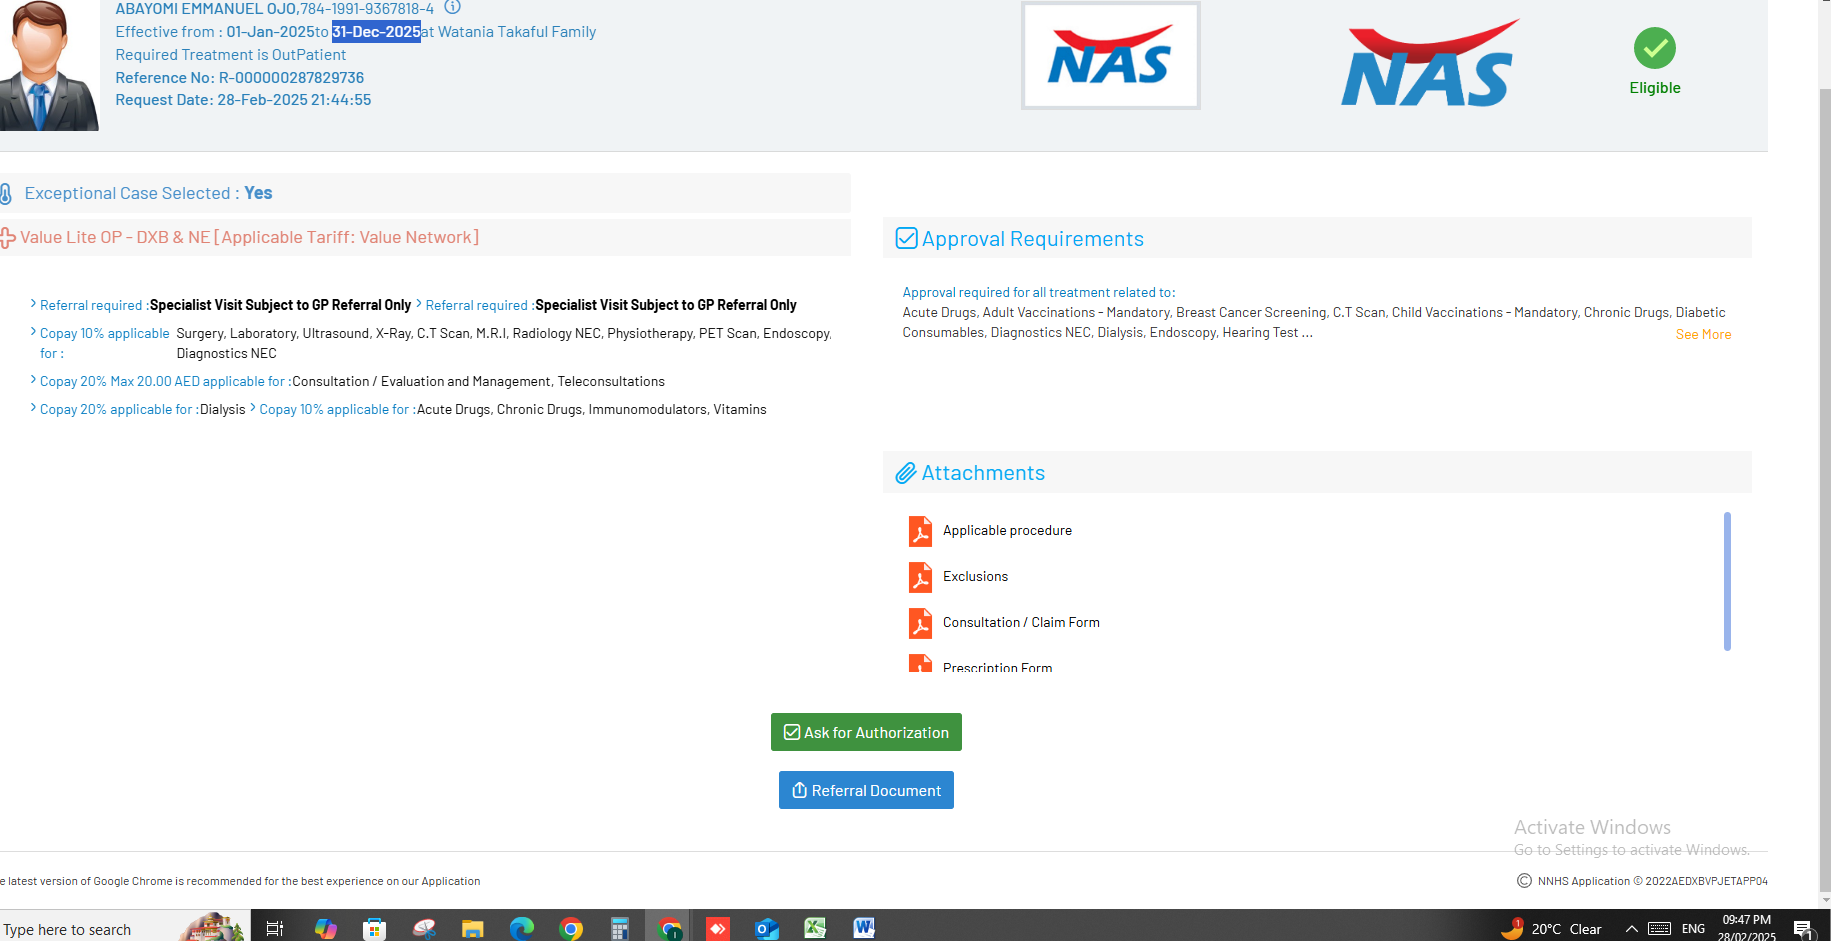Viewport: 1831px width, 941px height.
Task: Click the attachments list scrollbar
Action: (x=1727, y=581)
